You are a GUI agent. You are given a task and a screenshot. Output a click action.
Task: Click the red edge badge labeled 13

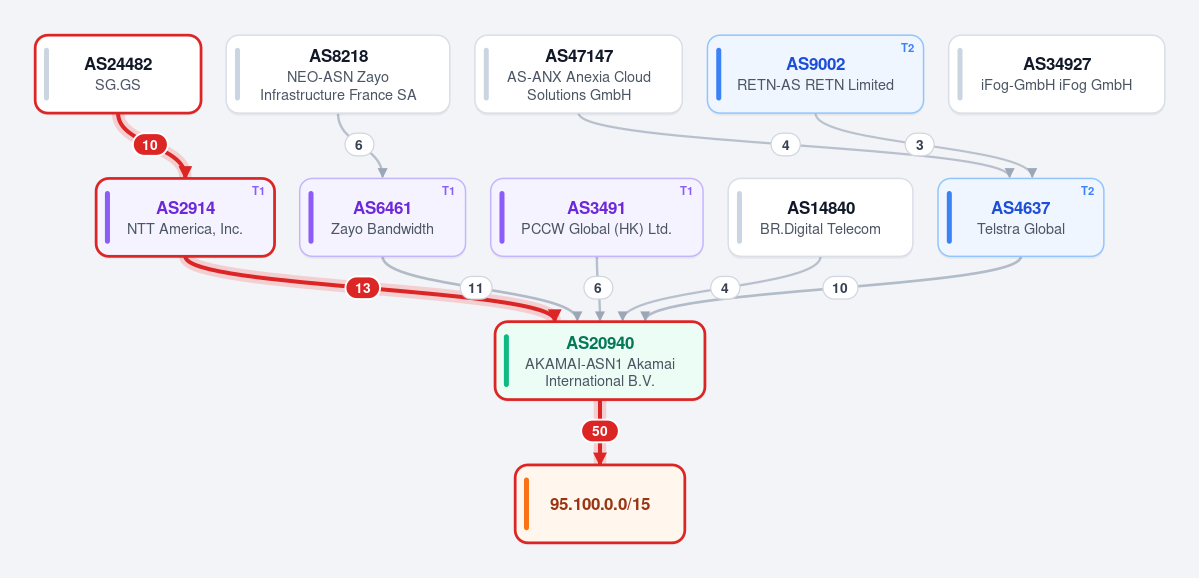pos(362,288)
